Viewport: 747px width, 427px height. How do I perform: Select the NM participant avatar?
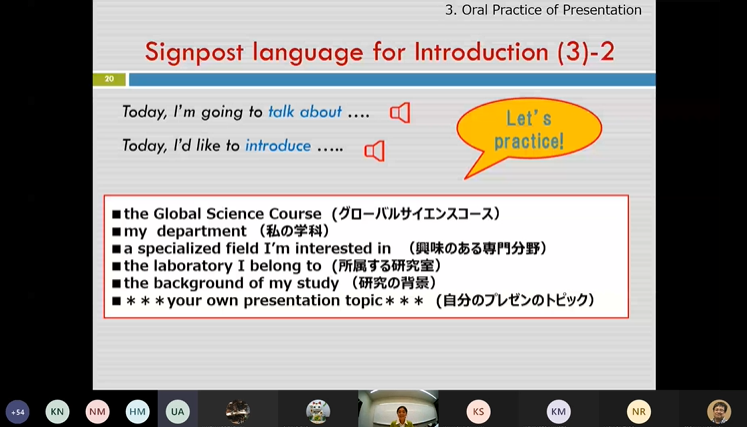97,412
